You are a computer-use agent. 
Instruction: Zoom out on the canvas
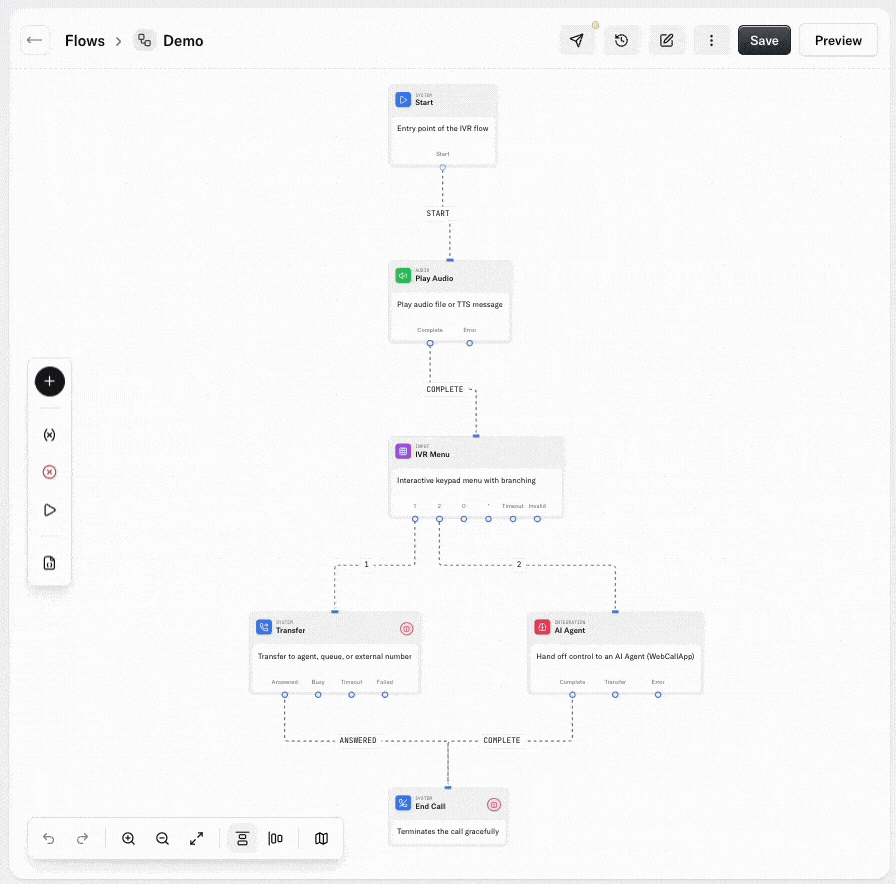(163, 839)
